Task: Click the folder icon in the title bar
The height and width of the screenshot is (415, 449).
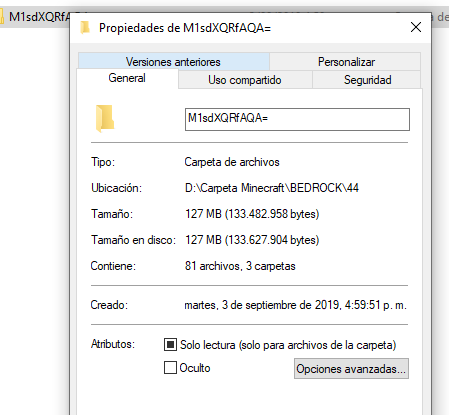Action: point(85,27)
